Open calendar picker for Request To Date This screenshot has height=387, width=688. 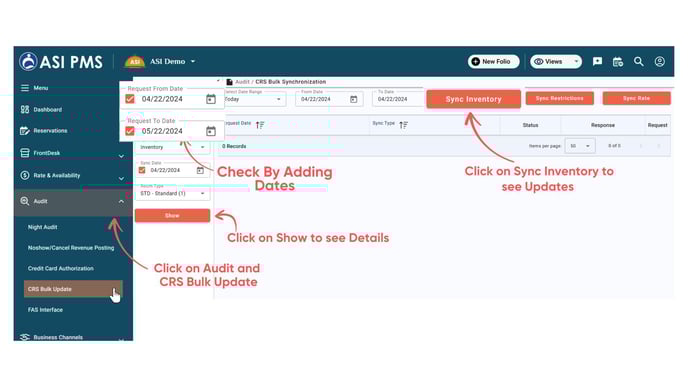(211, 131)
